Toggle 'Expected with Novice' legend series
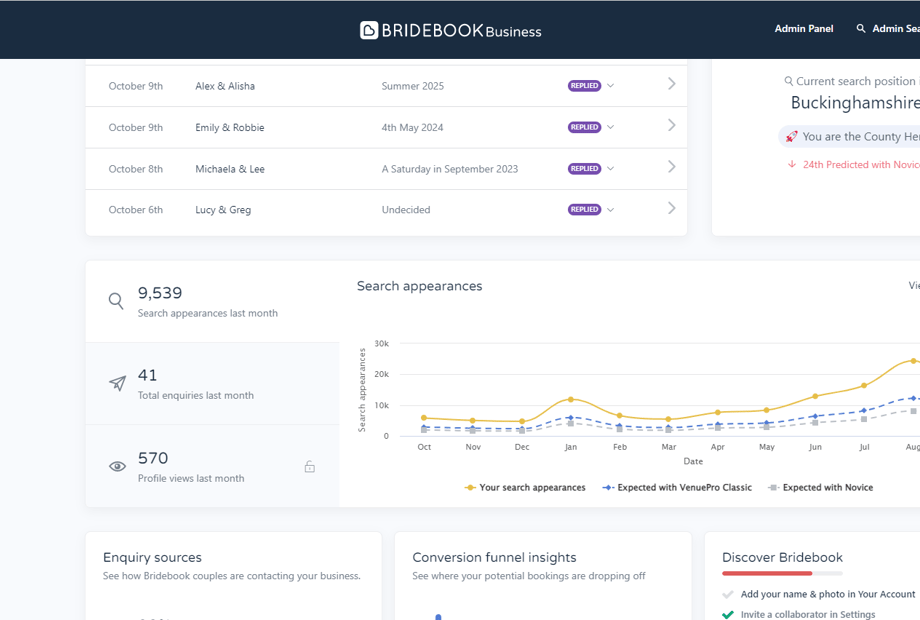This screenshot has width=920, height=620. 820,488
